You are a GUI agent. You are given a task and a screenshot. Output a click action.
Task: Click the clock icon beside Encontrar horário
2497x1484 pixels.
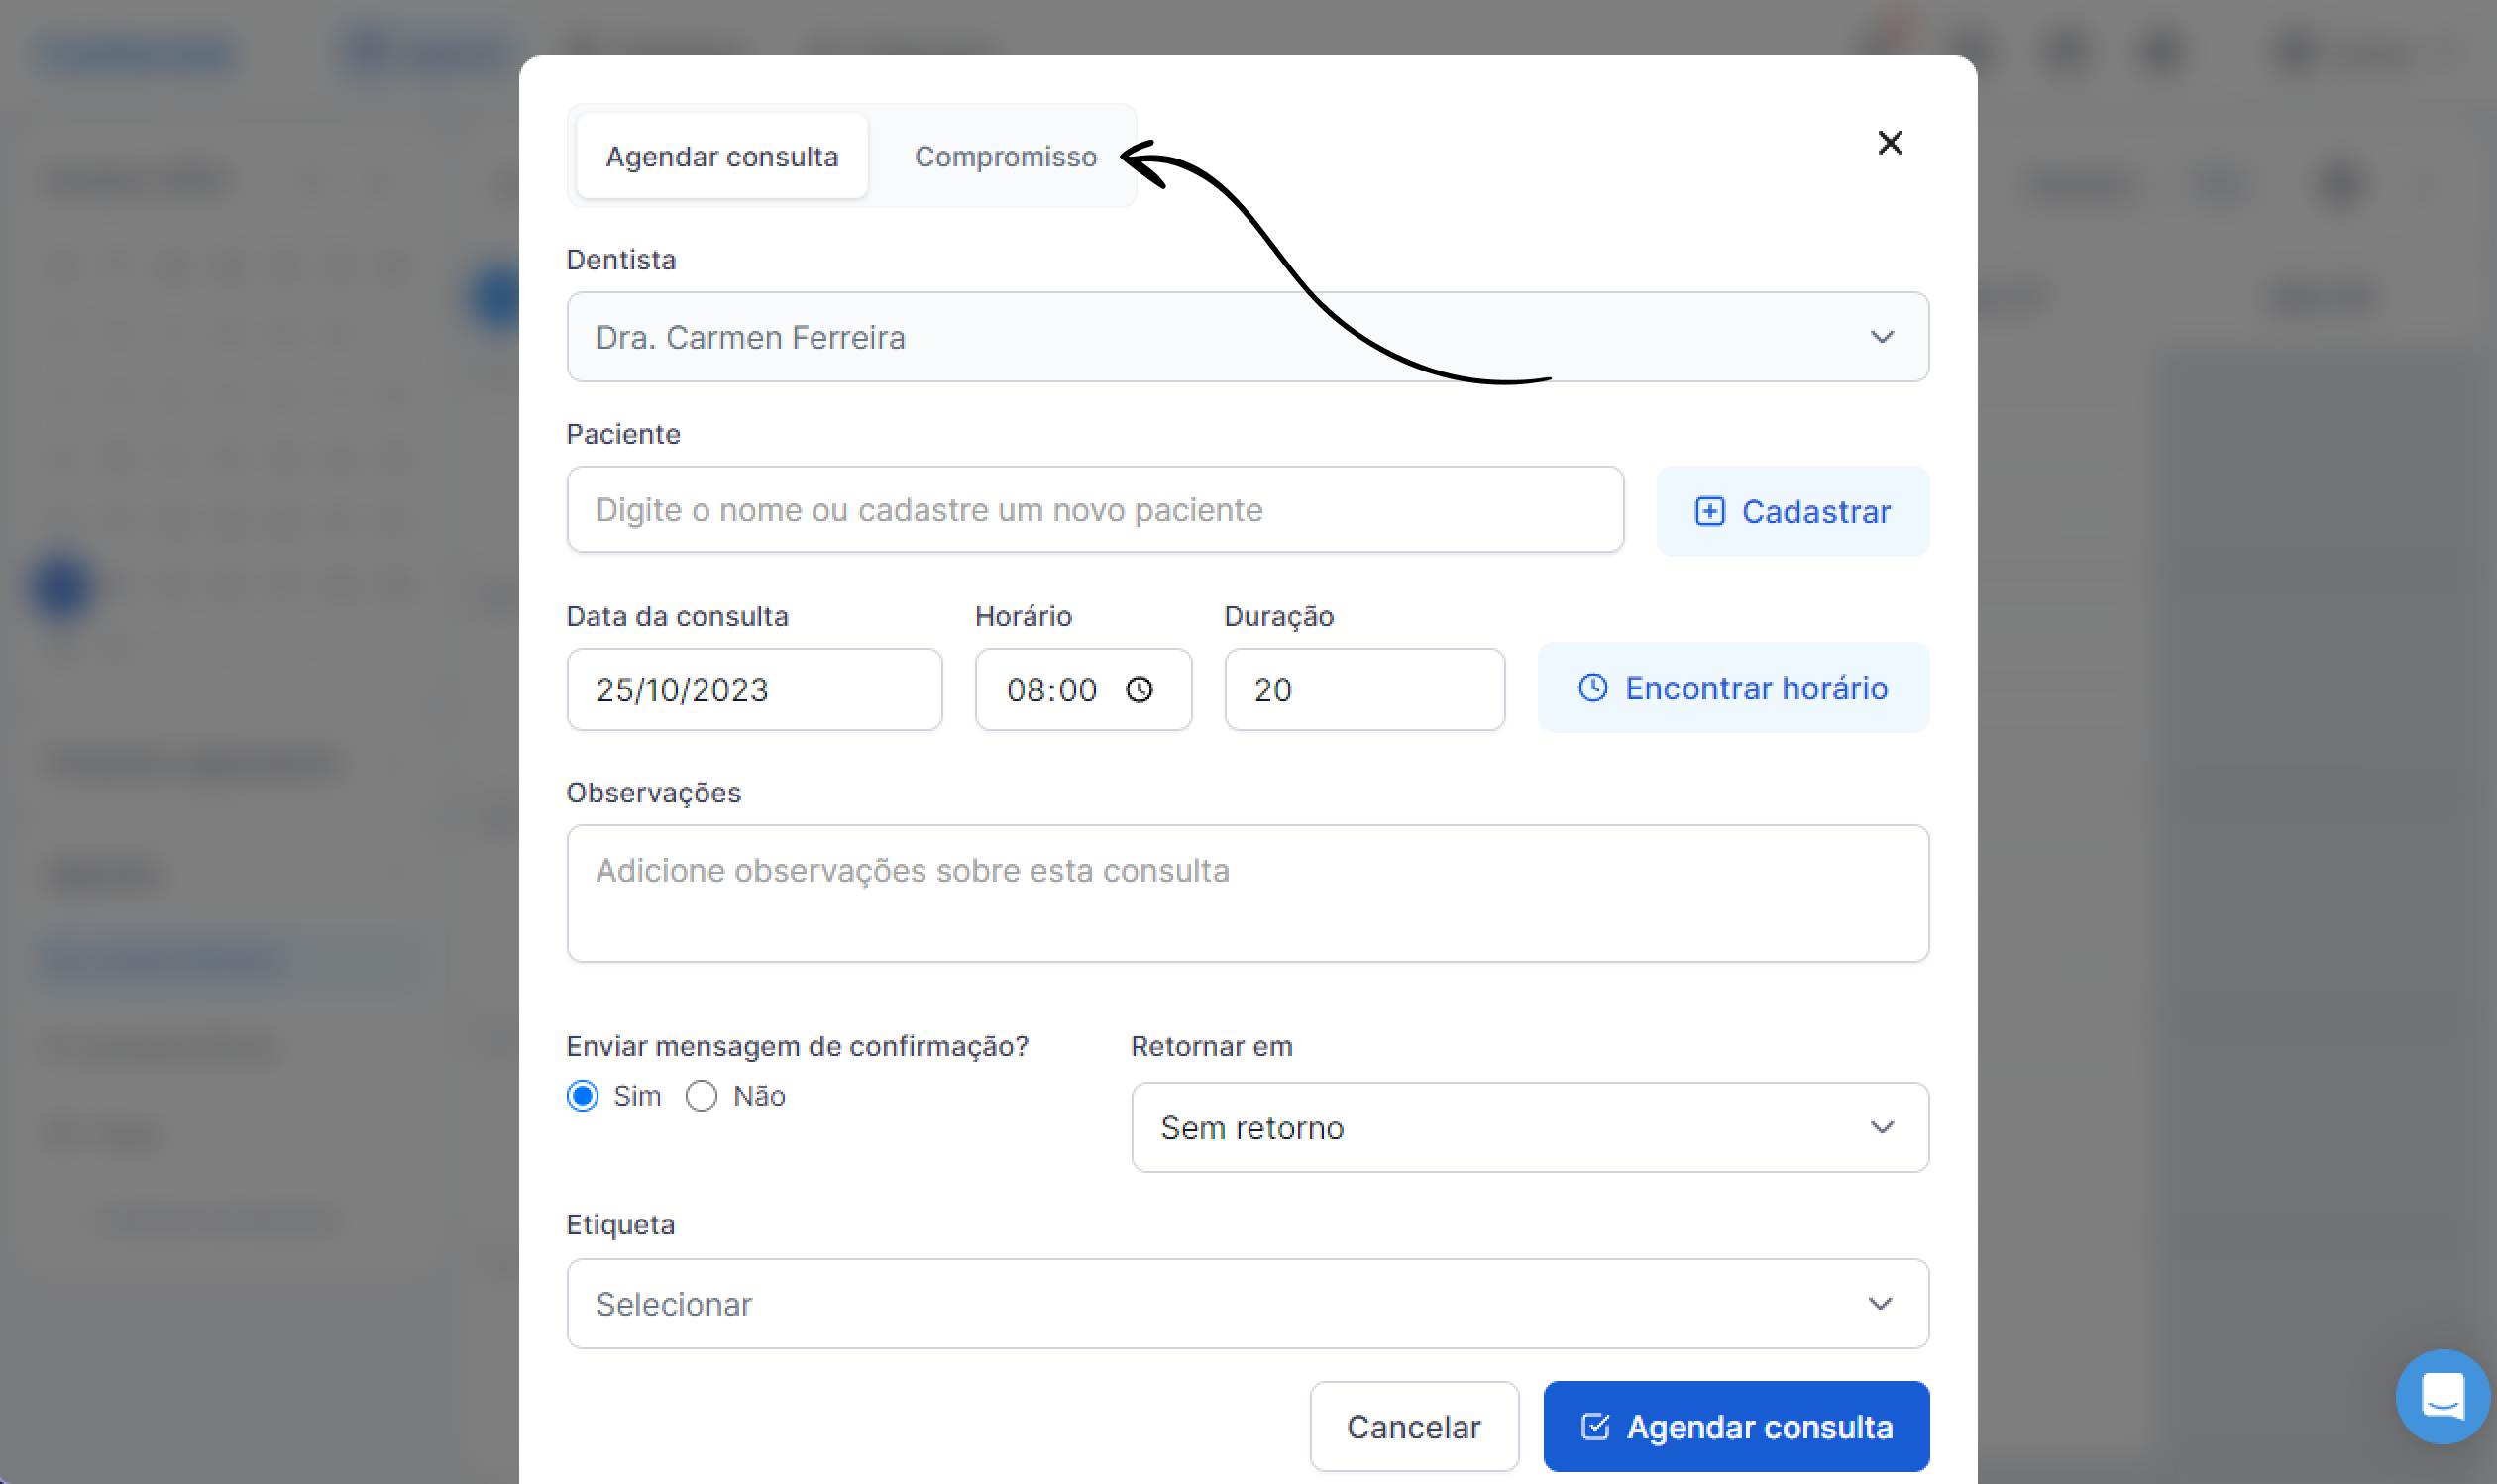pyautogui.click(x=1592, y=688)
